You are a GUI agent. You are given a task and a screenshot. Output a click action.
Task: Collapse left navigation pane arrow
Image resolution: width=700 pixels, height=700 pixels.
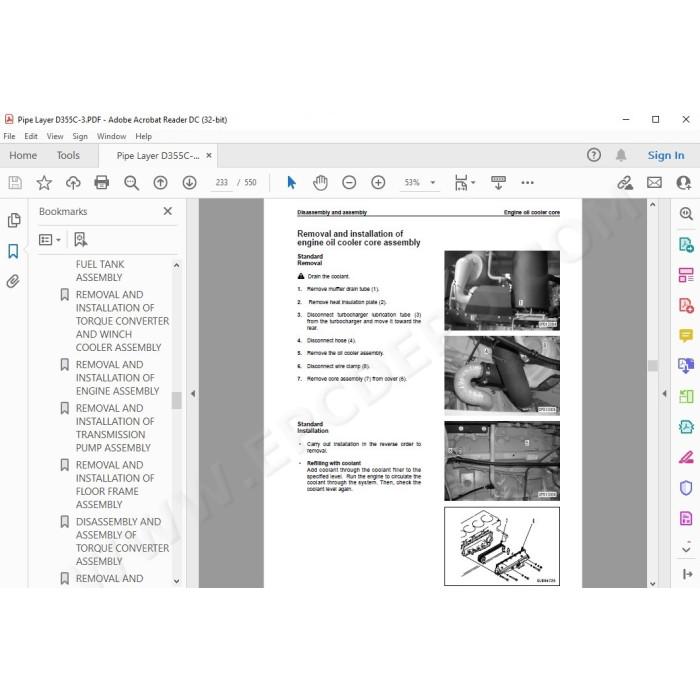click(x=193, y=394)
